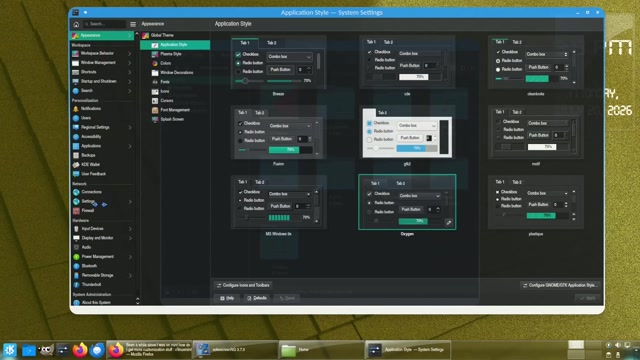The image size is (640, 360).
Task: Click Configure Icons and Toolbars button
Action: coord(243,285)
